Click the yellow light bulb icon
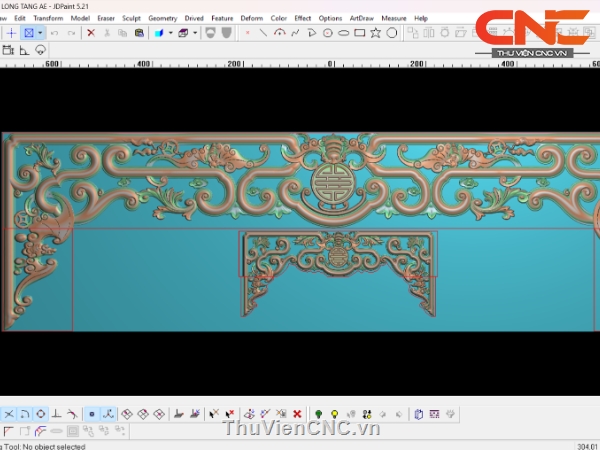 point(334,413)
